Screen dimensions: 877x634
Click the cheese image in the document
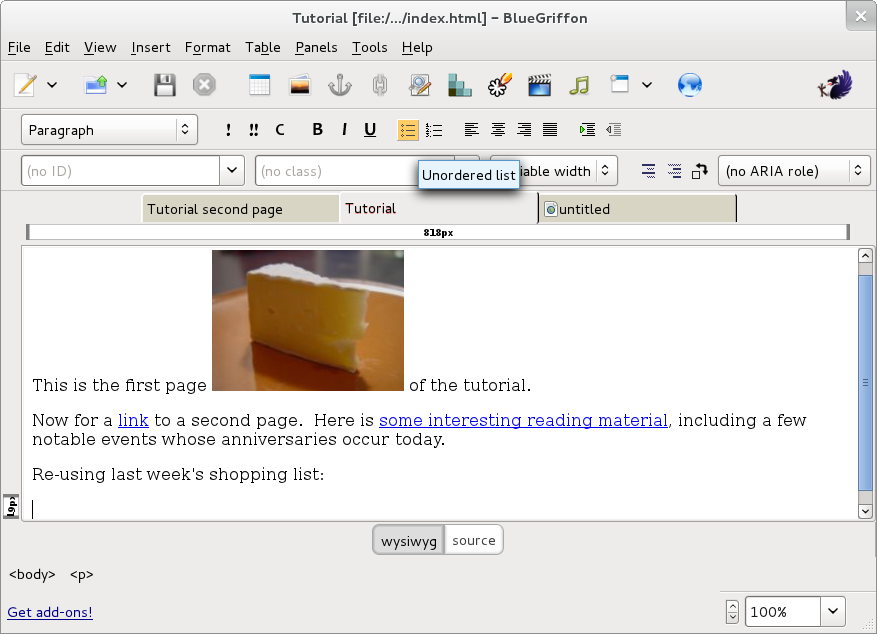pos(308,320)
